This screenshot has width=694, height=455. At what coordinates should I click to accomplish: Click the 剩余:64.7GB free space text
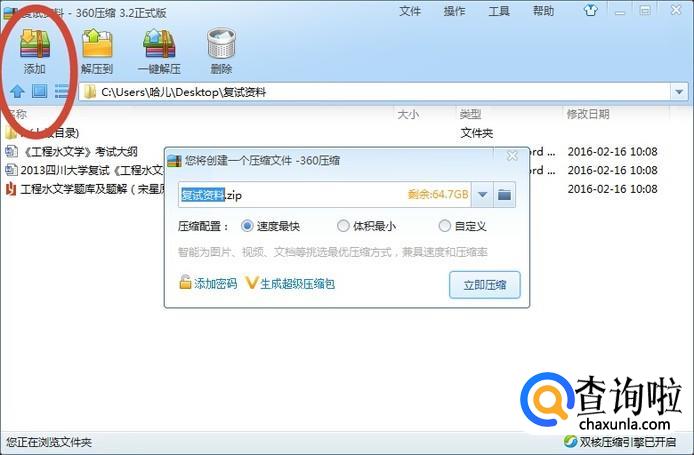(x=438, y=194)
